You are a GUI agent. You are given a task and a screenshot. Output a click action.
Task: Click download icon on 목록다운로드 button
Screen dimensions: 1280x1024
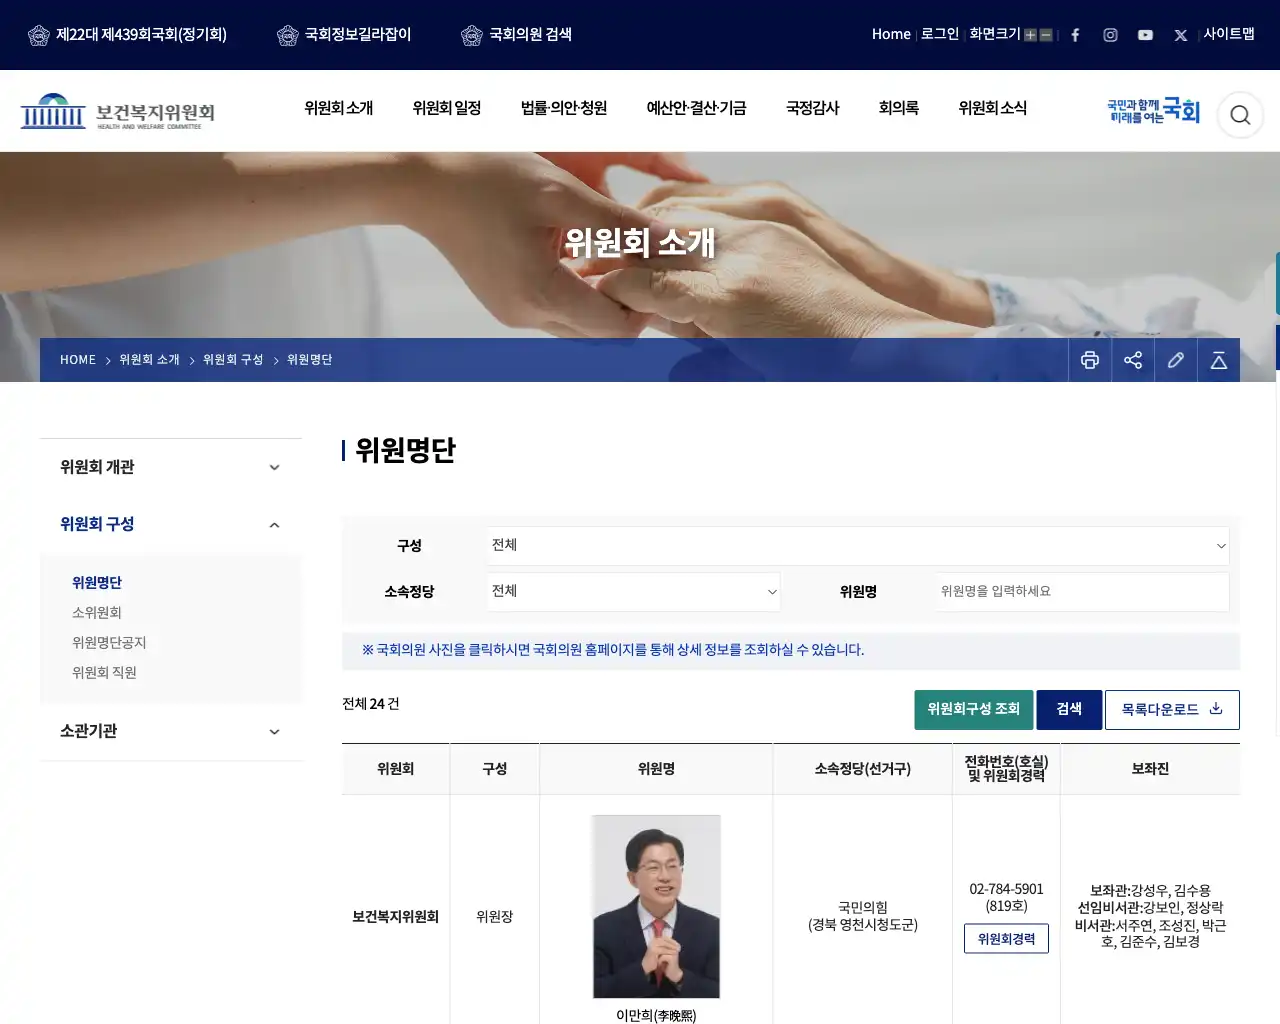pyautogui.click(x=1216, y=708)
